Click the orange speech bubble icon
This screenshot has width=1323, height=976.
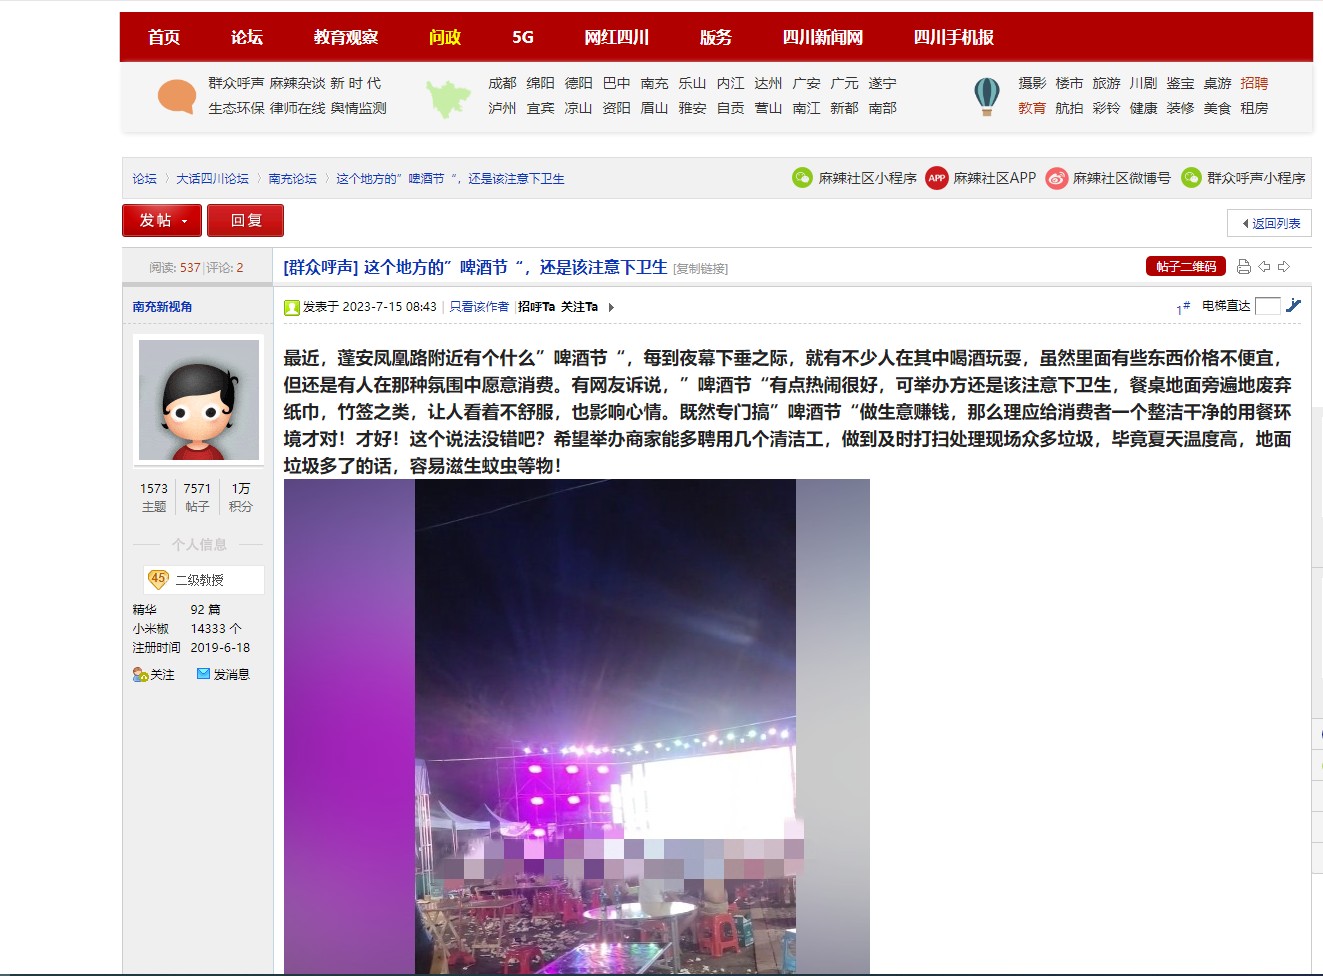point(177,96)
